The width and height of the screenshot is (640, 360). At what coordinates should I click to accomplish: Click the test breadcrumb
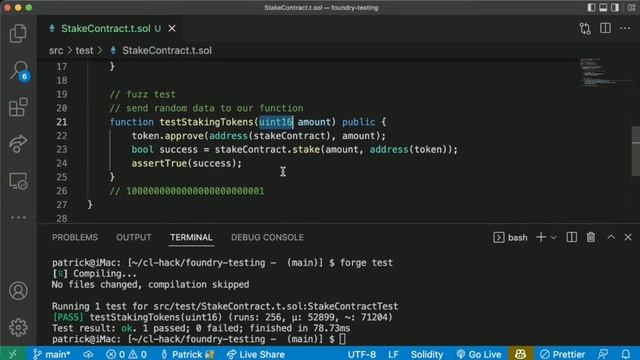click(x=84, y=51)
